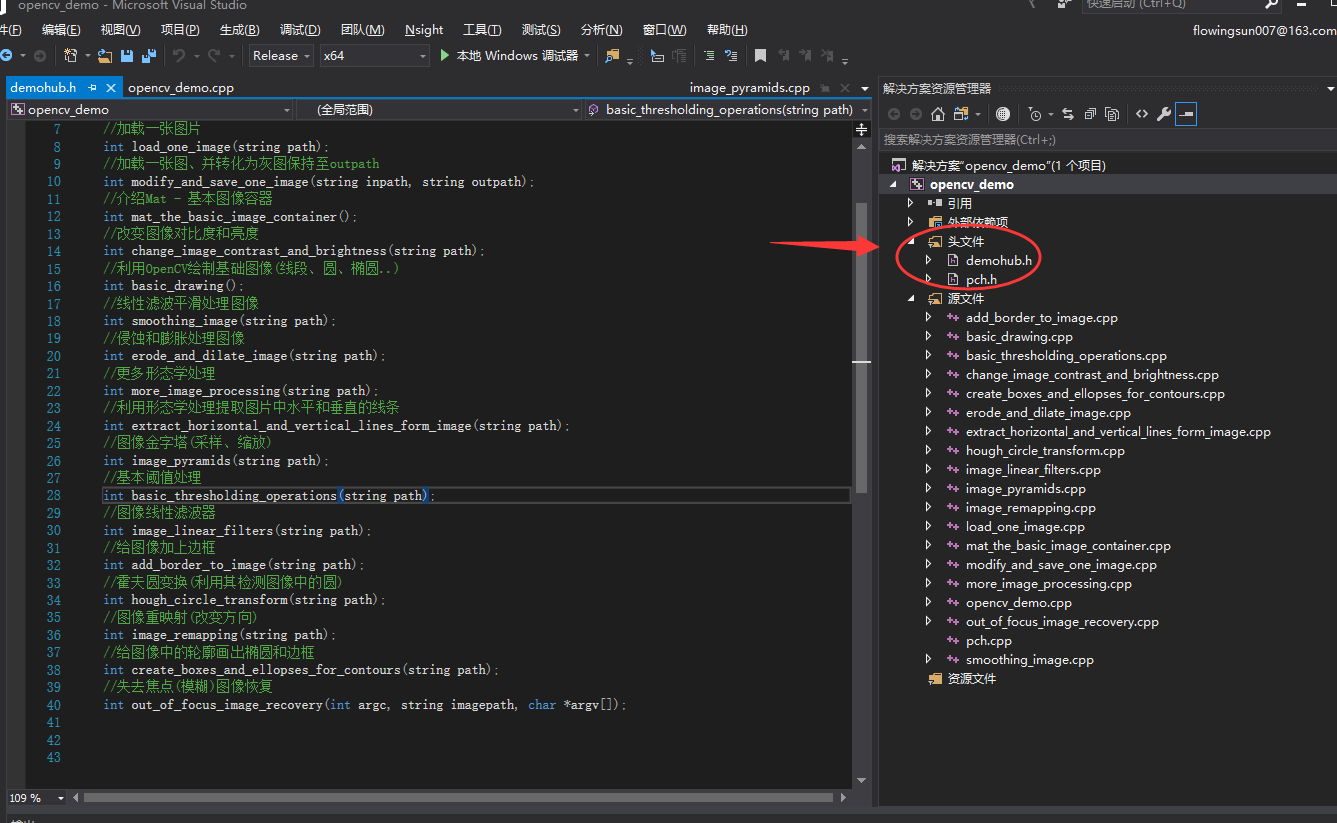Viewport: 1337px width, 823px height.
Task: Click the View Code icon in Solution Explorer
Action: tap(1141, 114)
